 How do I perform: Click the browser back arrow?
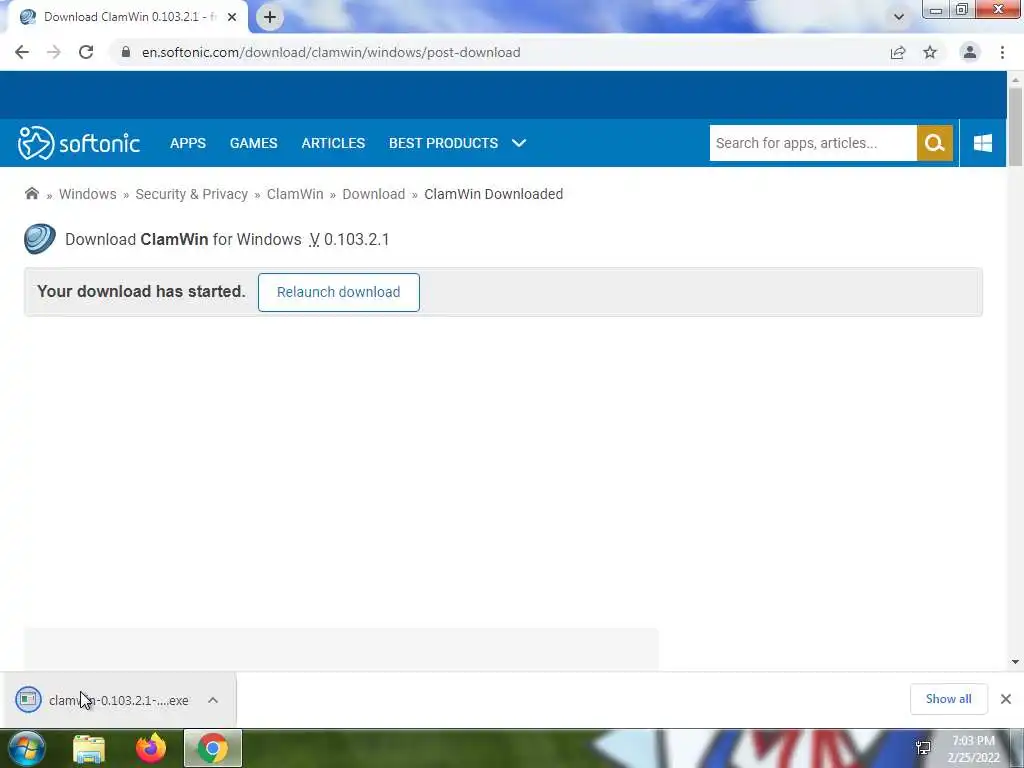[22, 52]
